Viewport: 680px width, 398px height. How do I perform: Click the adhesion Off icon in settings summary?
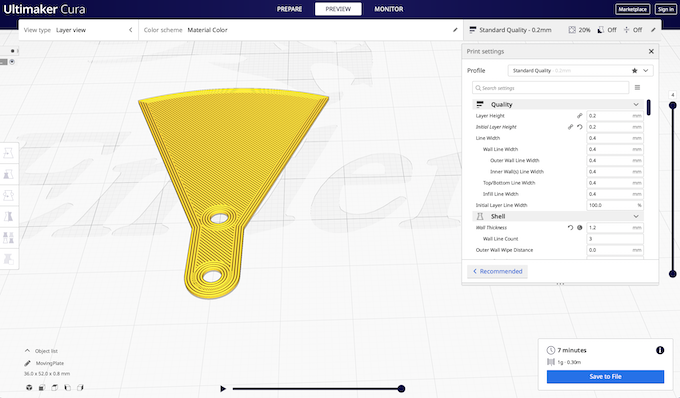(x=626, y=30)
